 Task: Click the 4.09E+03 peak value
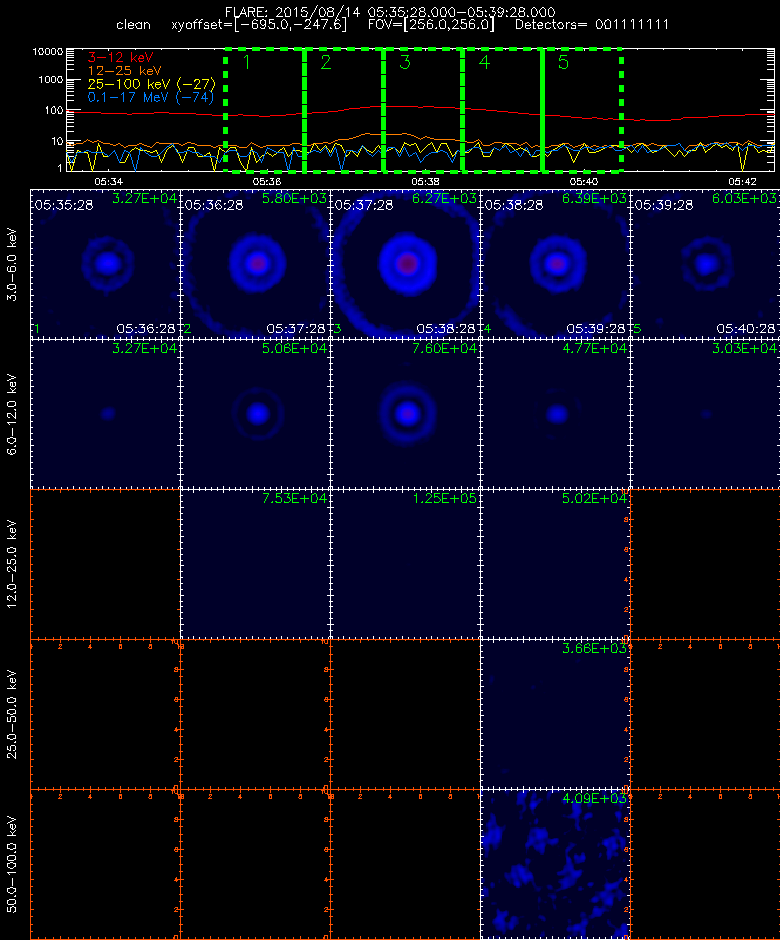pos(594,798)
